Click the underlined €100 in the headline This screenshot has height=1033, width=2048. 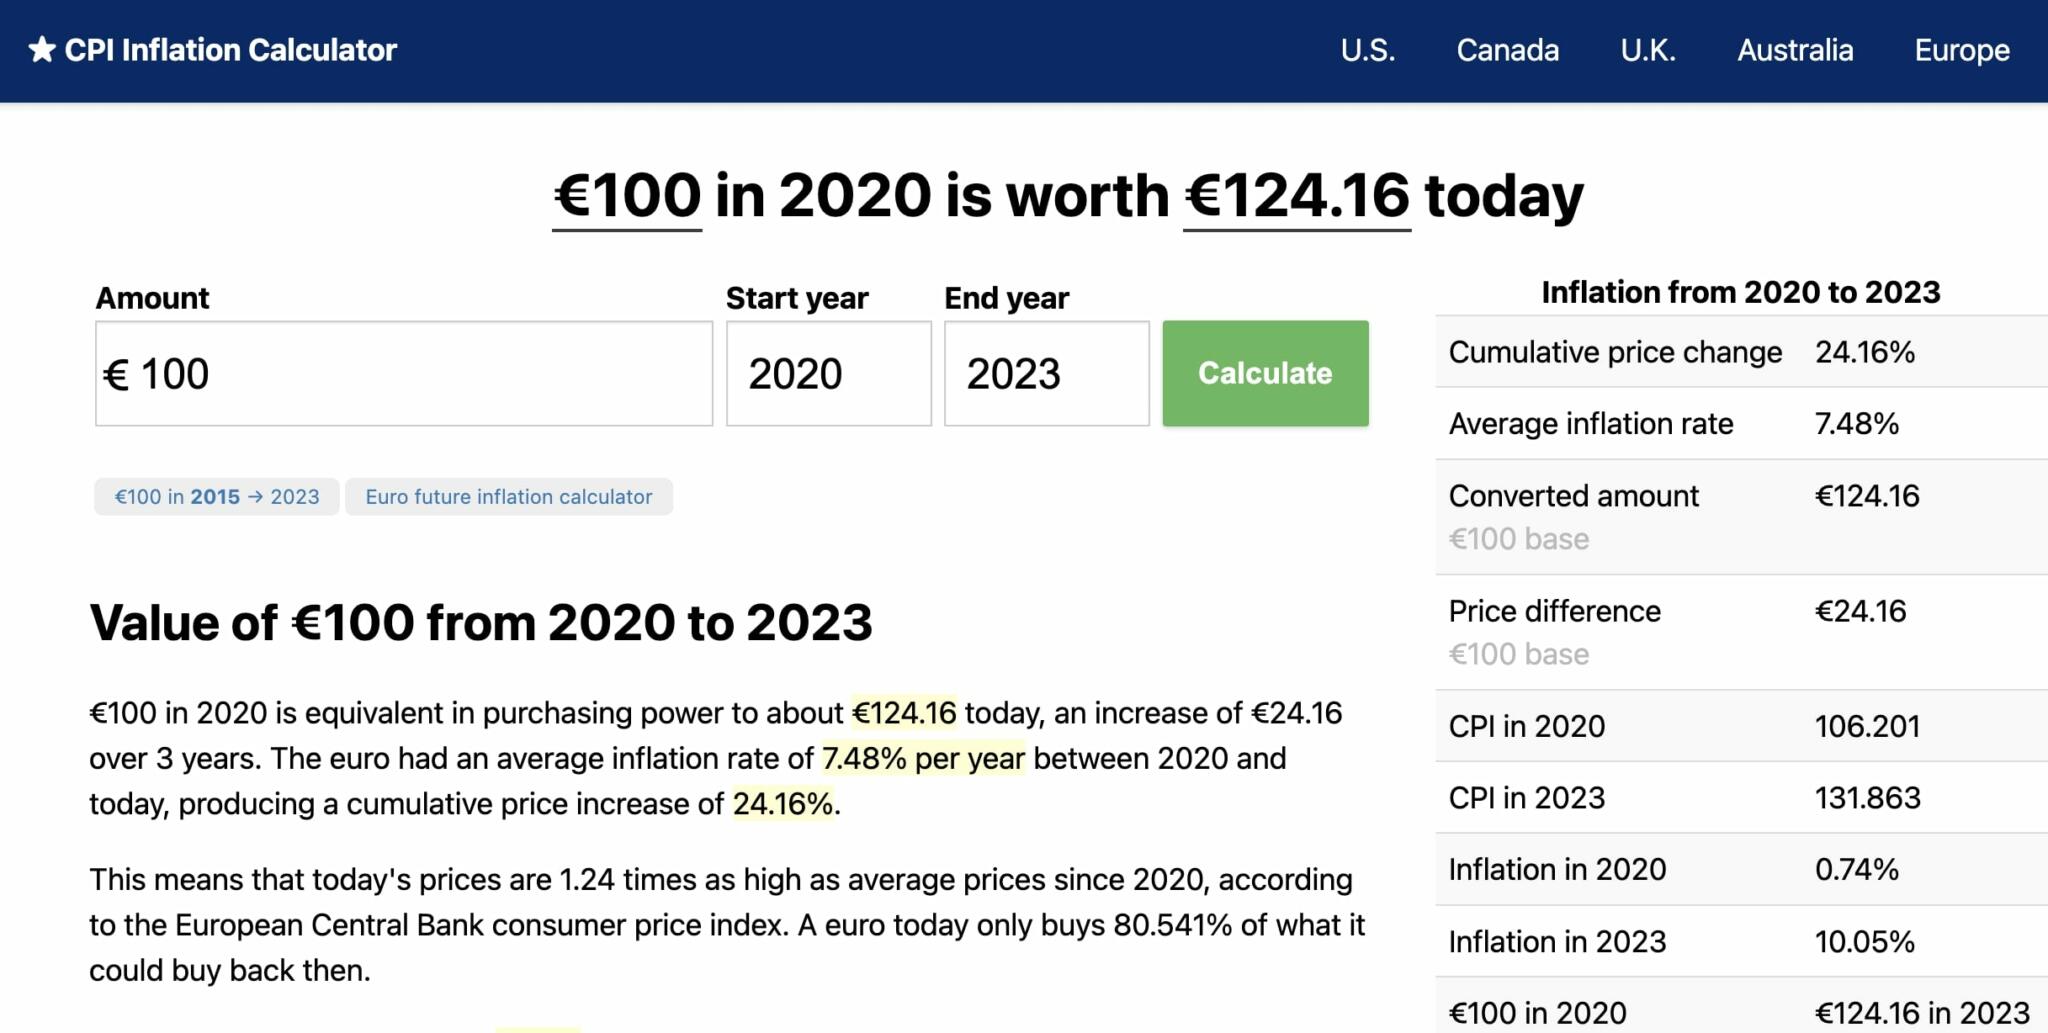[x=625, y=196]
